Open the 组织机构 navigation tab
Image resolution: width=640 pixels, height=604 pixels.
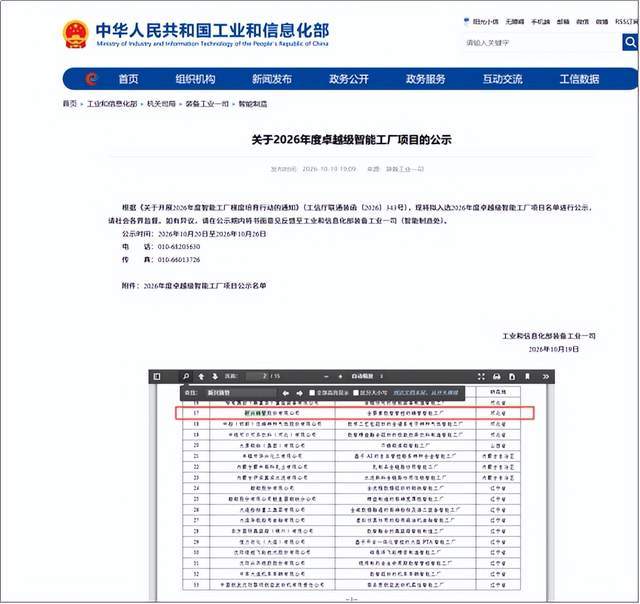(x=195, y=79)
